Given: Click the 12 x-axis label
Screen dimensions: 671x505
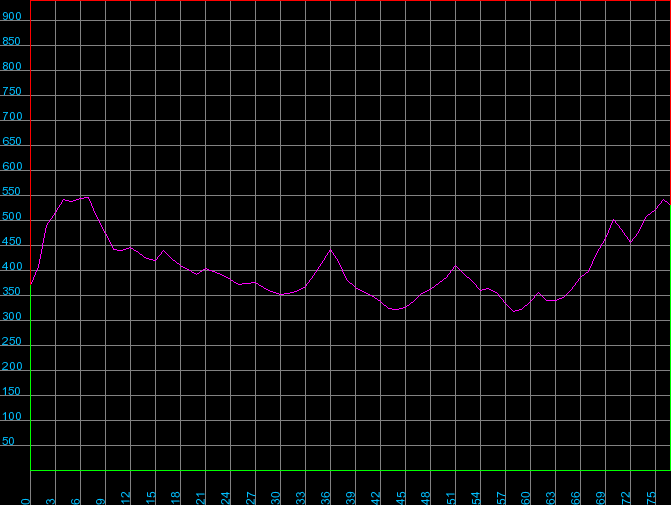Looking at the screenshot, I should tap(125, 498).
